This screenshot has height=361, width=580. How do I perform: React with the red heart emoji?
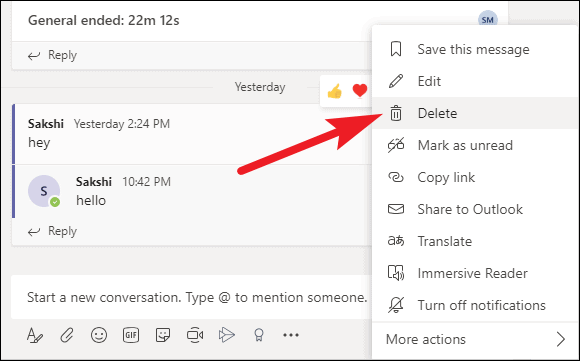click(360, 91)
